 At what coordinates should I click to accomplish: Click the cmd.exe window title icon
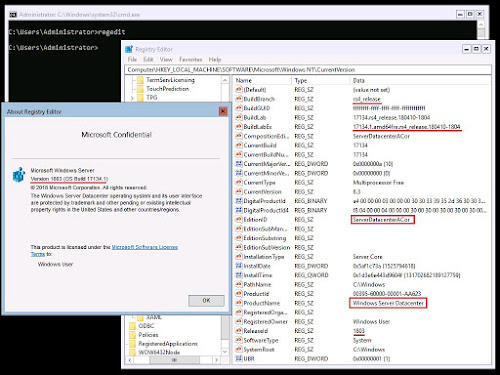pyautogui.click(x=13, y=15)
